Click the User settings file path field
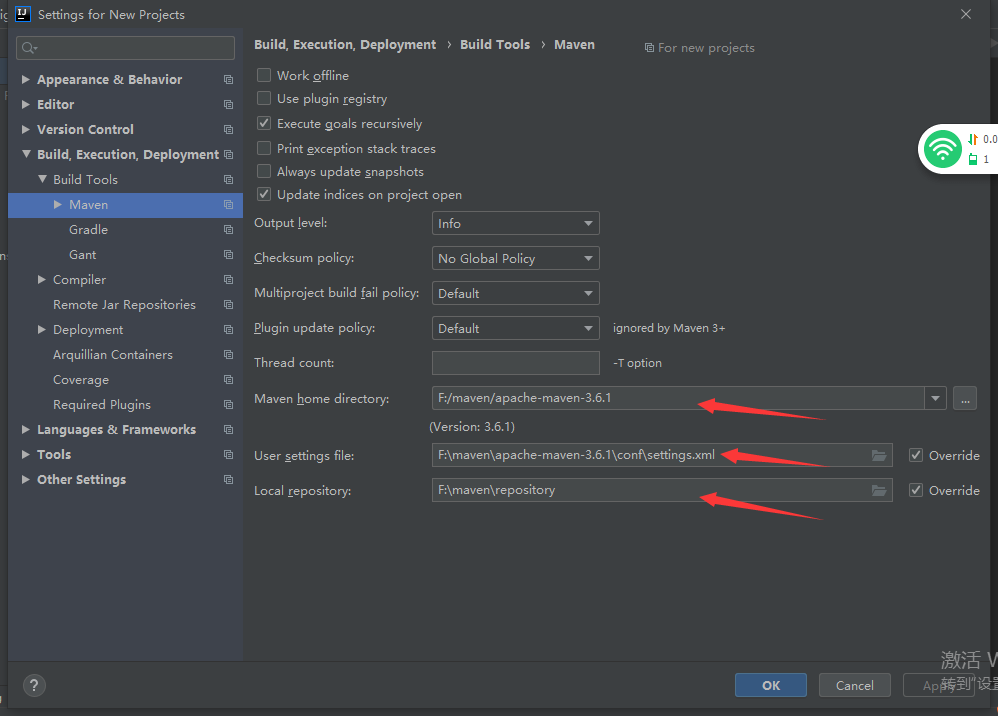This screenshot has height=716, width=998. click(662, 455)
